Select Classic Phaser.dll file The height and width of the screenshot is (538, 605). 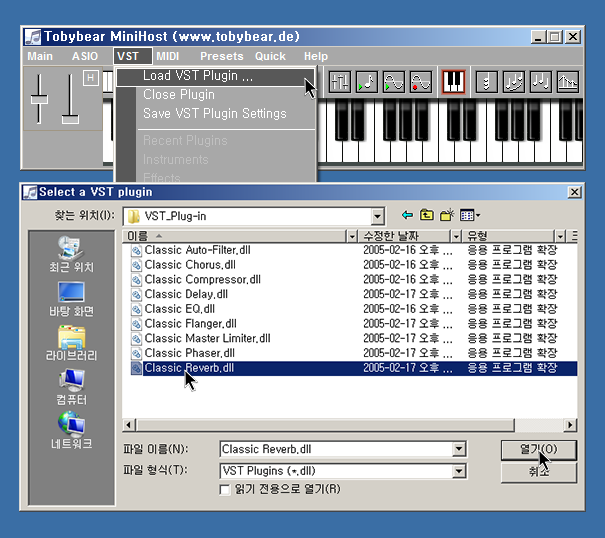(183, 353)
